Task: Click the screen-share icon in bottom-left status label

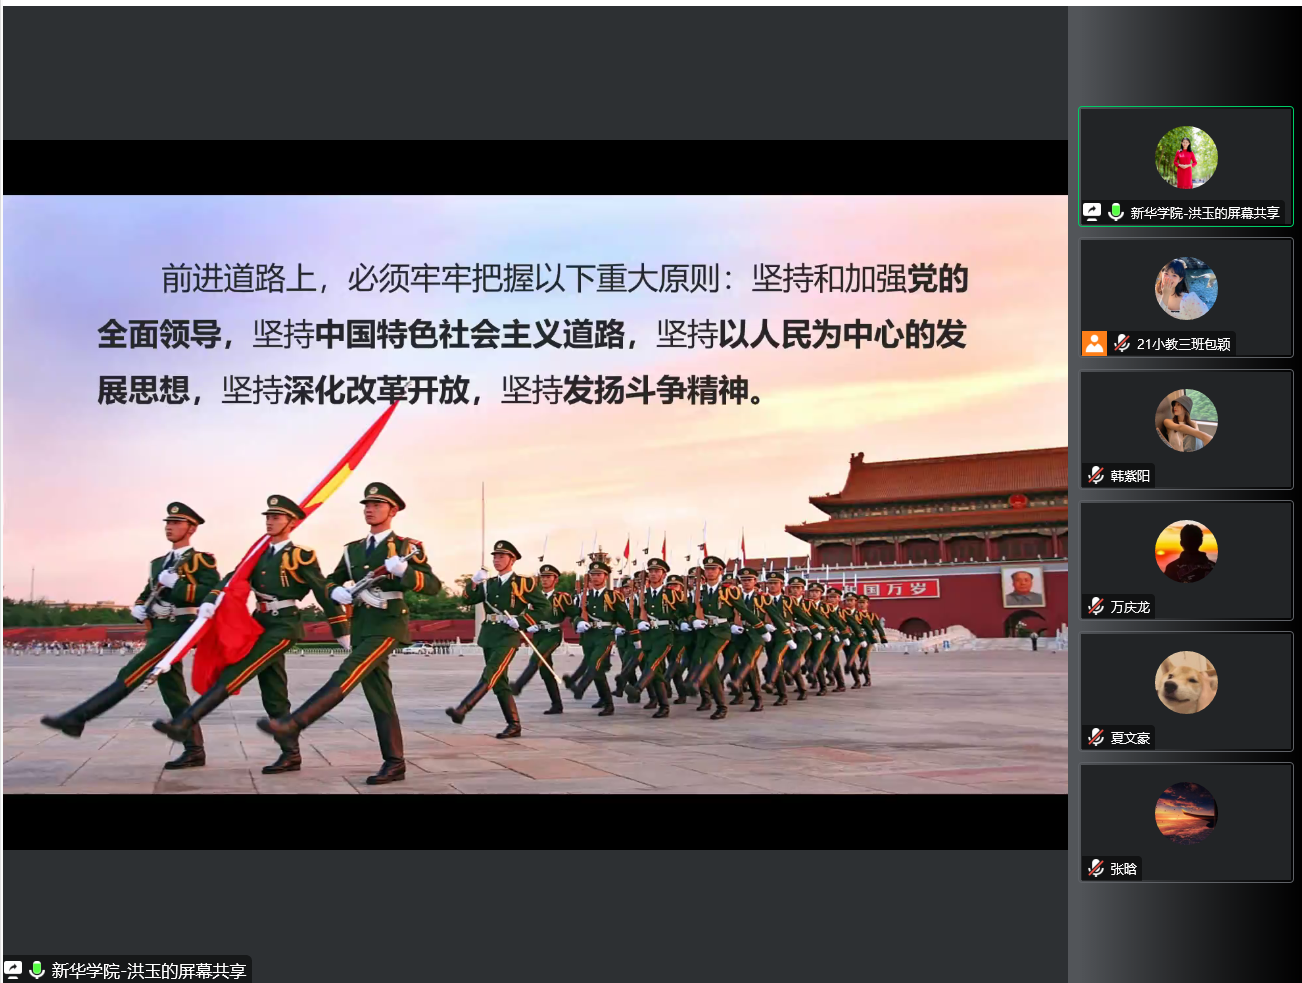Action: (13, 969)
